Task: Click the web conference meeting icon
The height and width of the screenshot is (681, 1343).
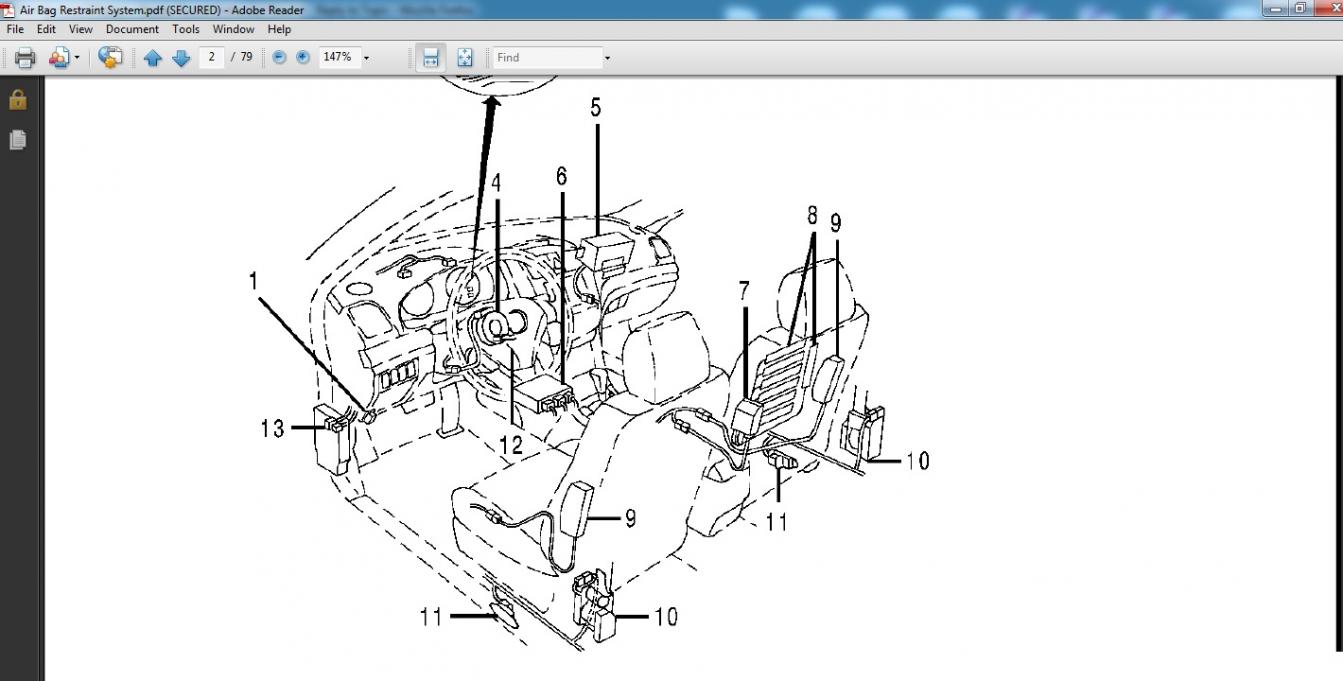Action: pyautogui.click(x=110, y=58)
